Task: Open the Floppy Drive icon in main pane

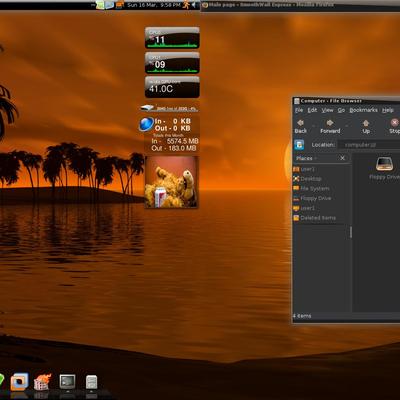Action: click(x=385, y=168)
